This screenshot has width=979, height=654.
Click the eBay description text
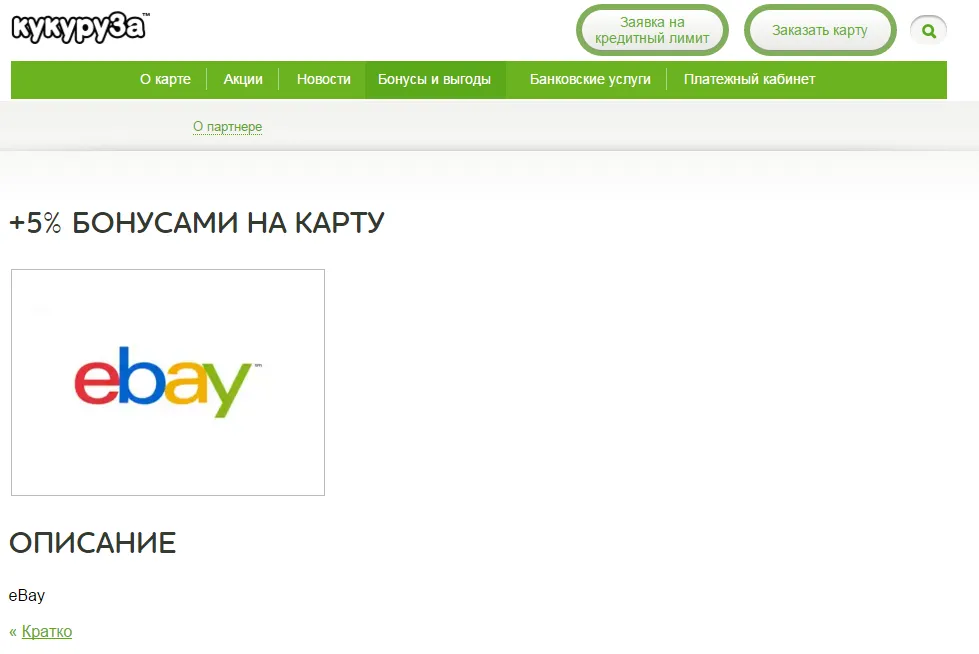27,596
